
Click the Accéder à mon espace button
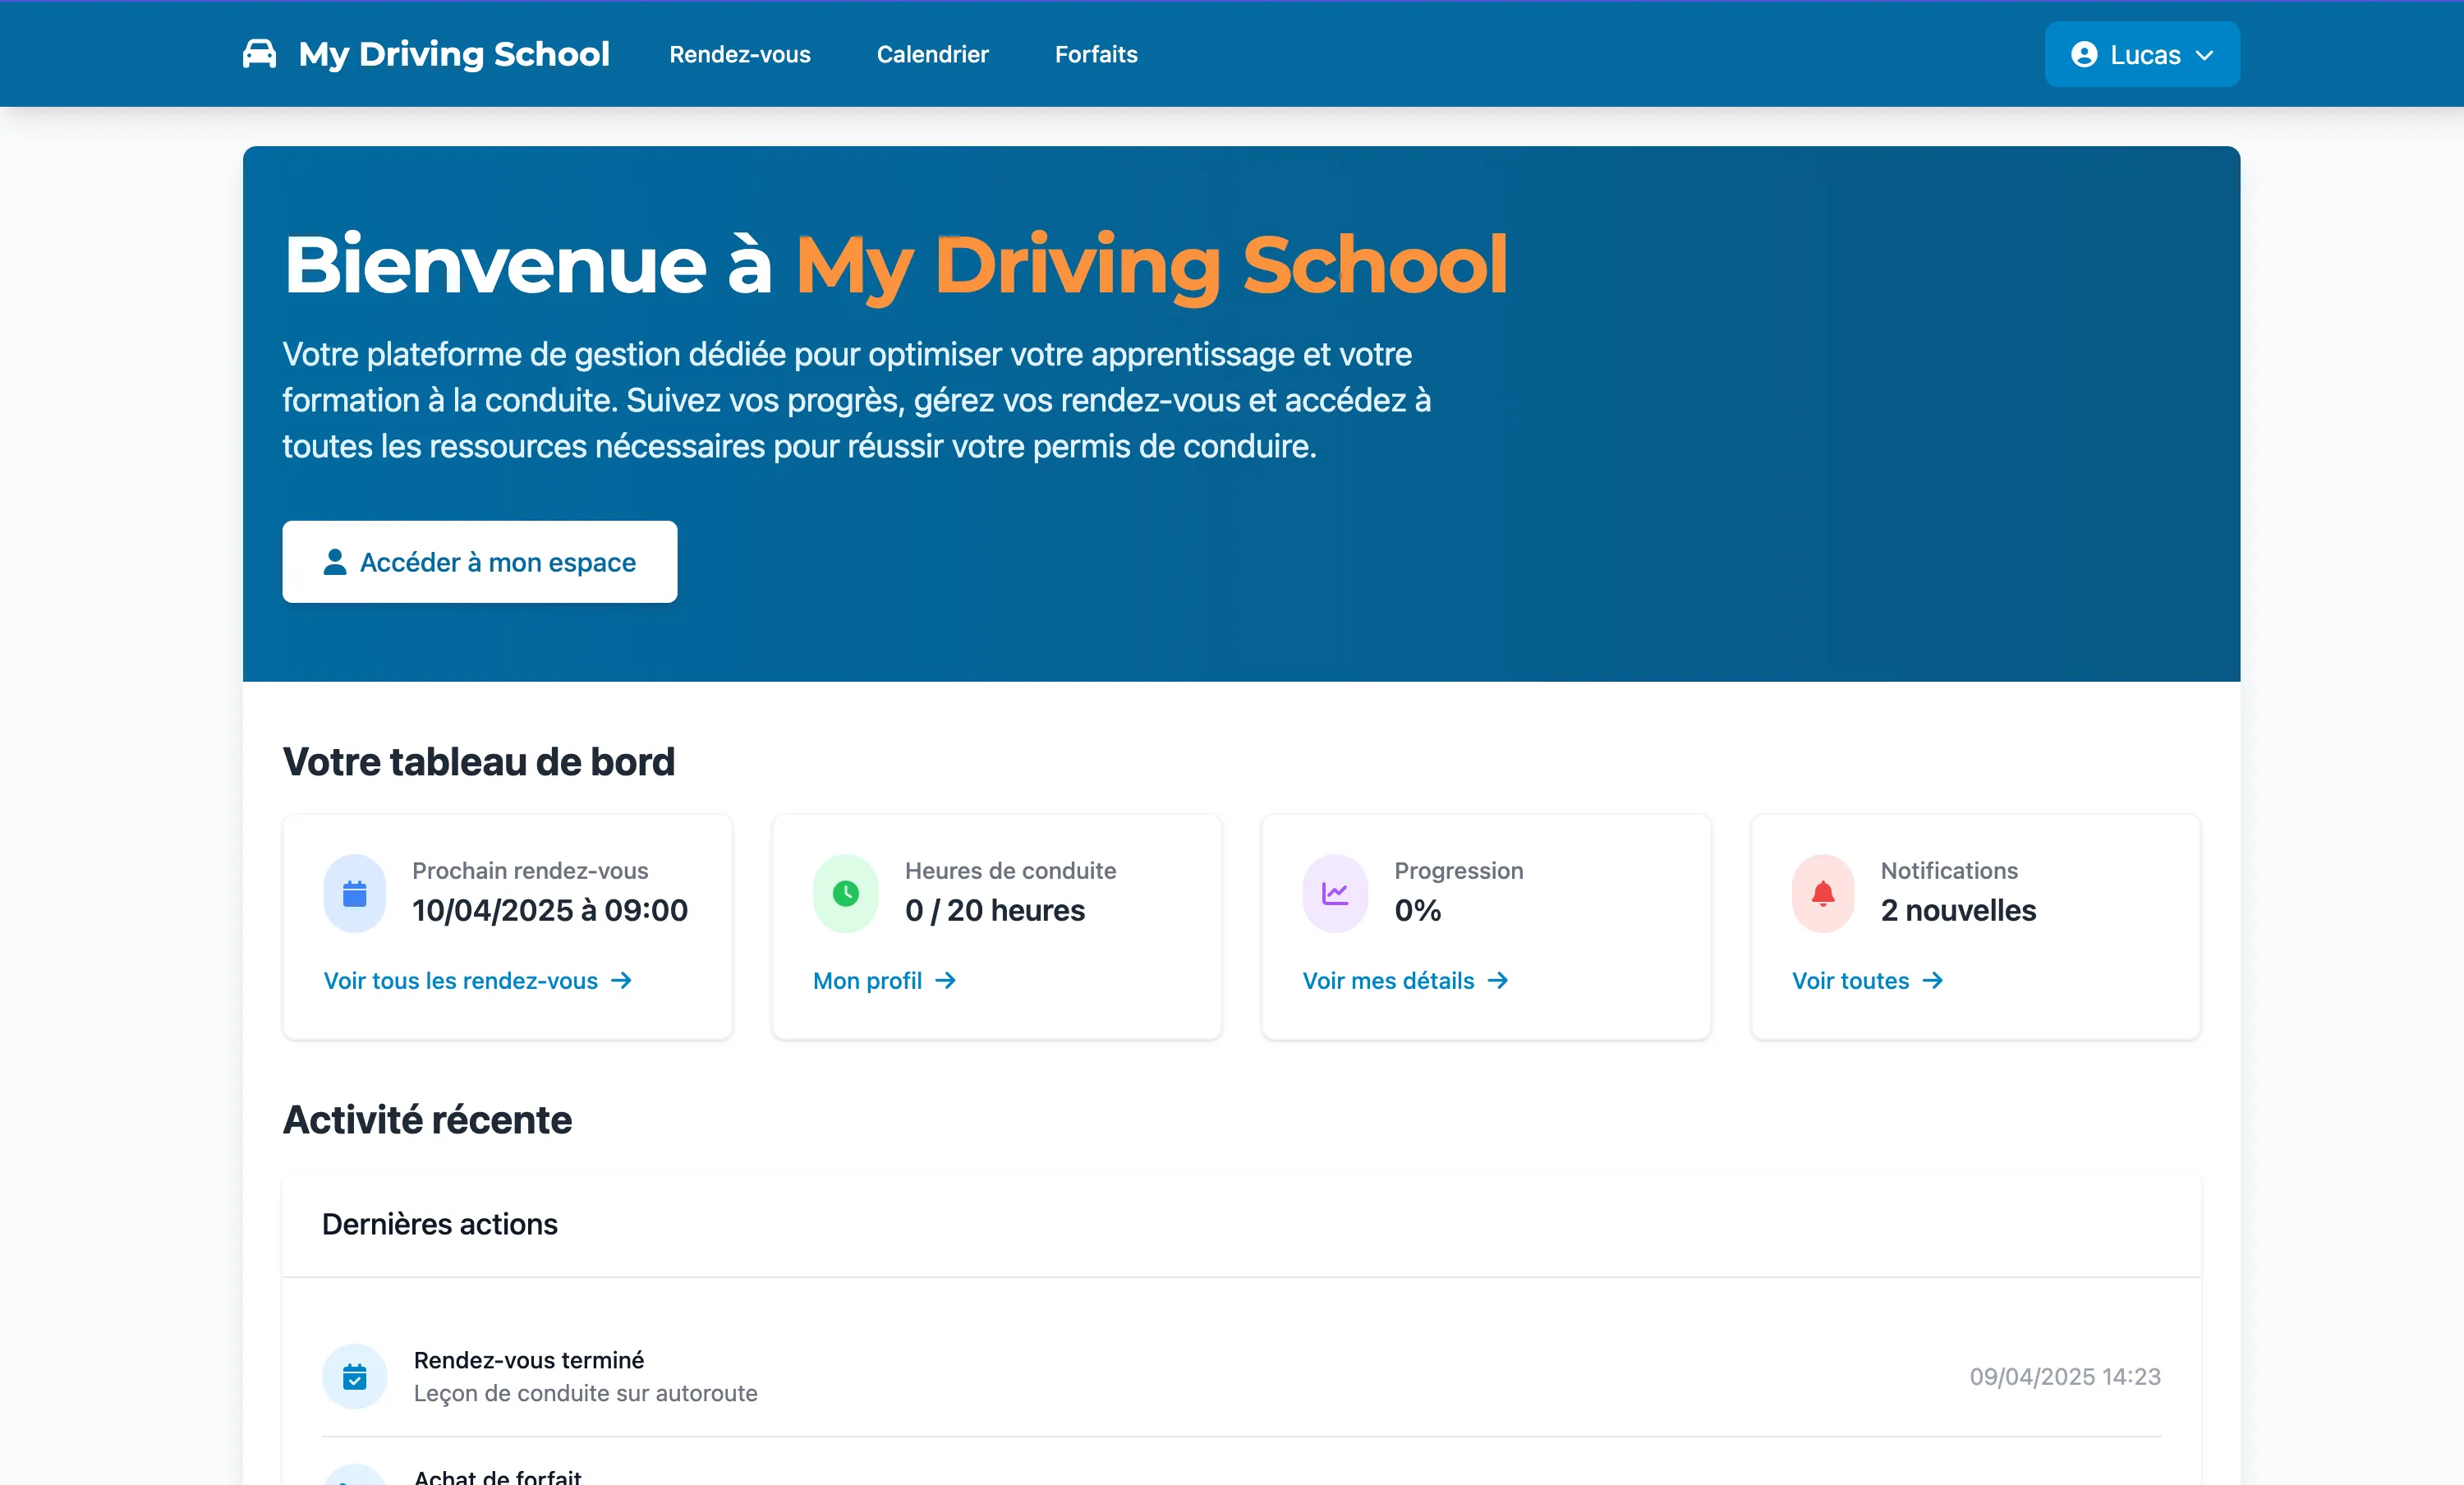pyautogui.click(x=480, y=562)
